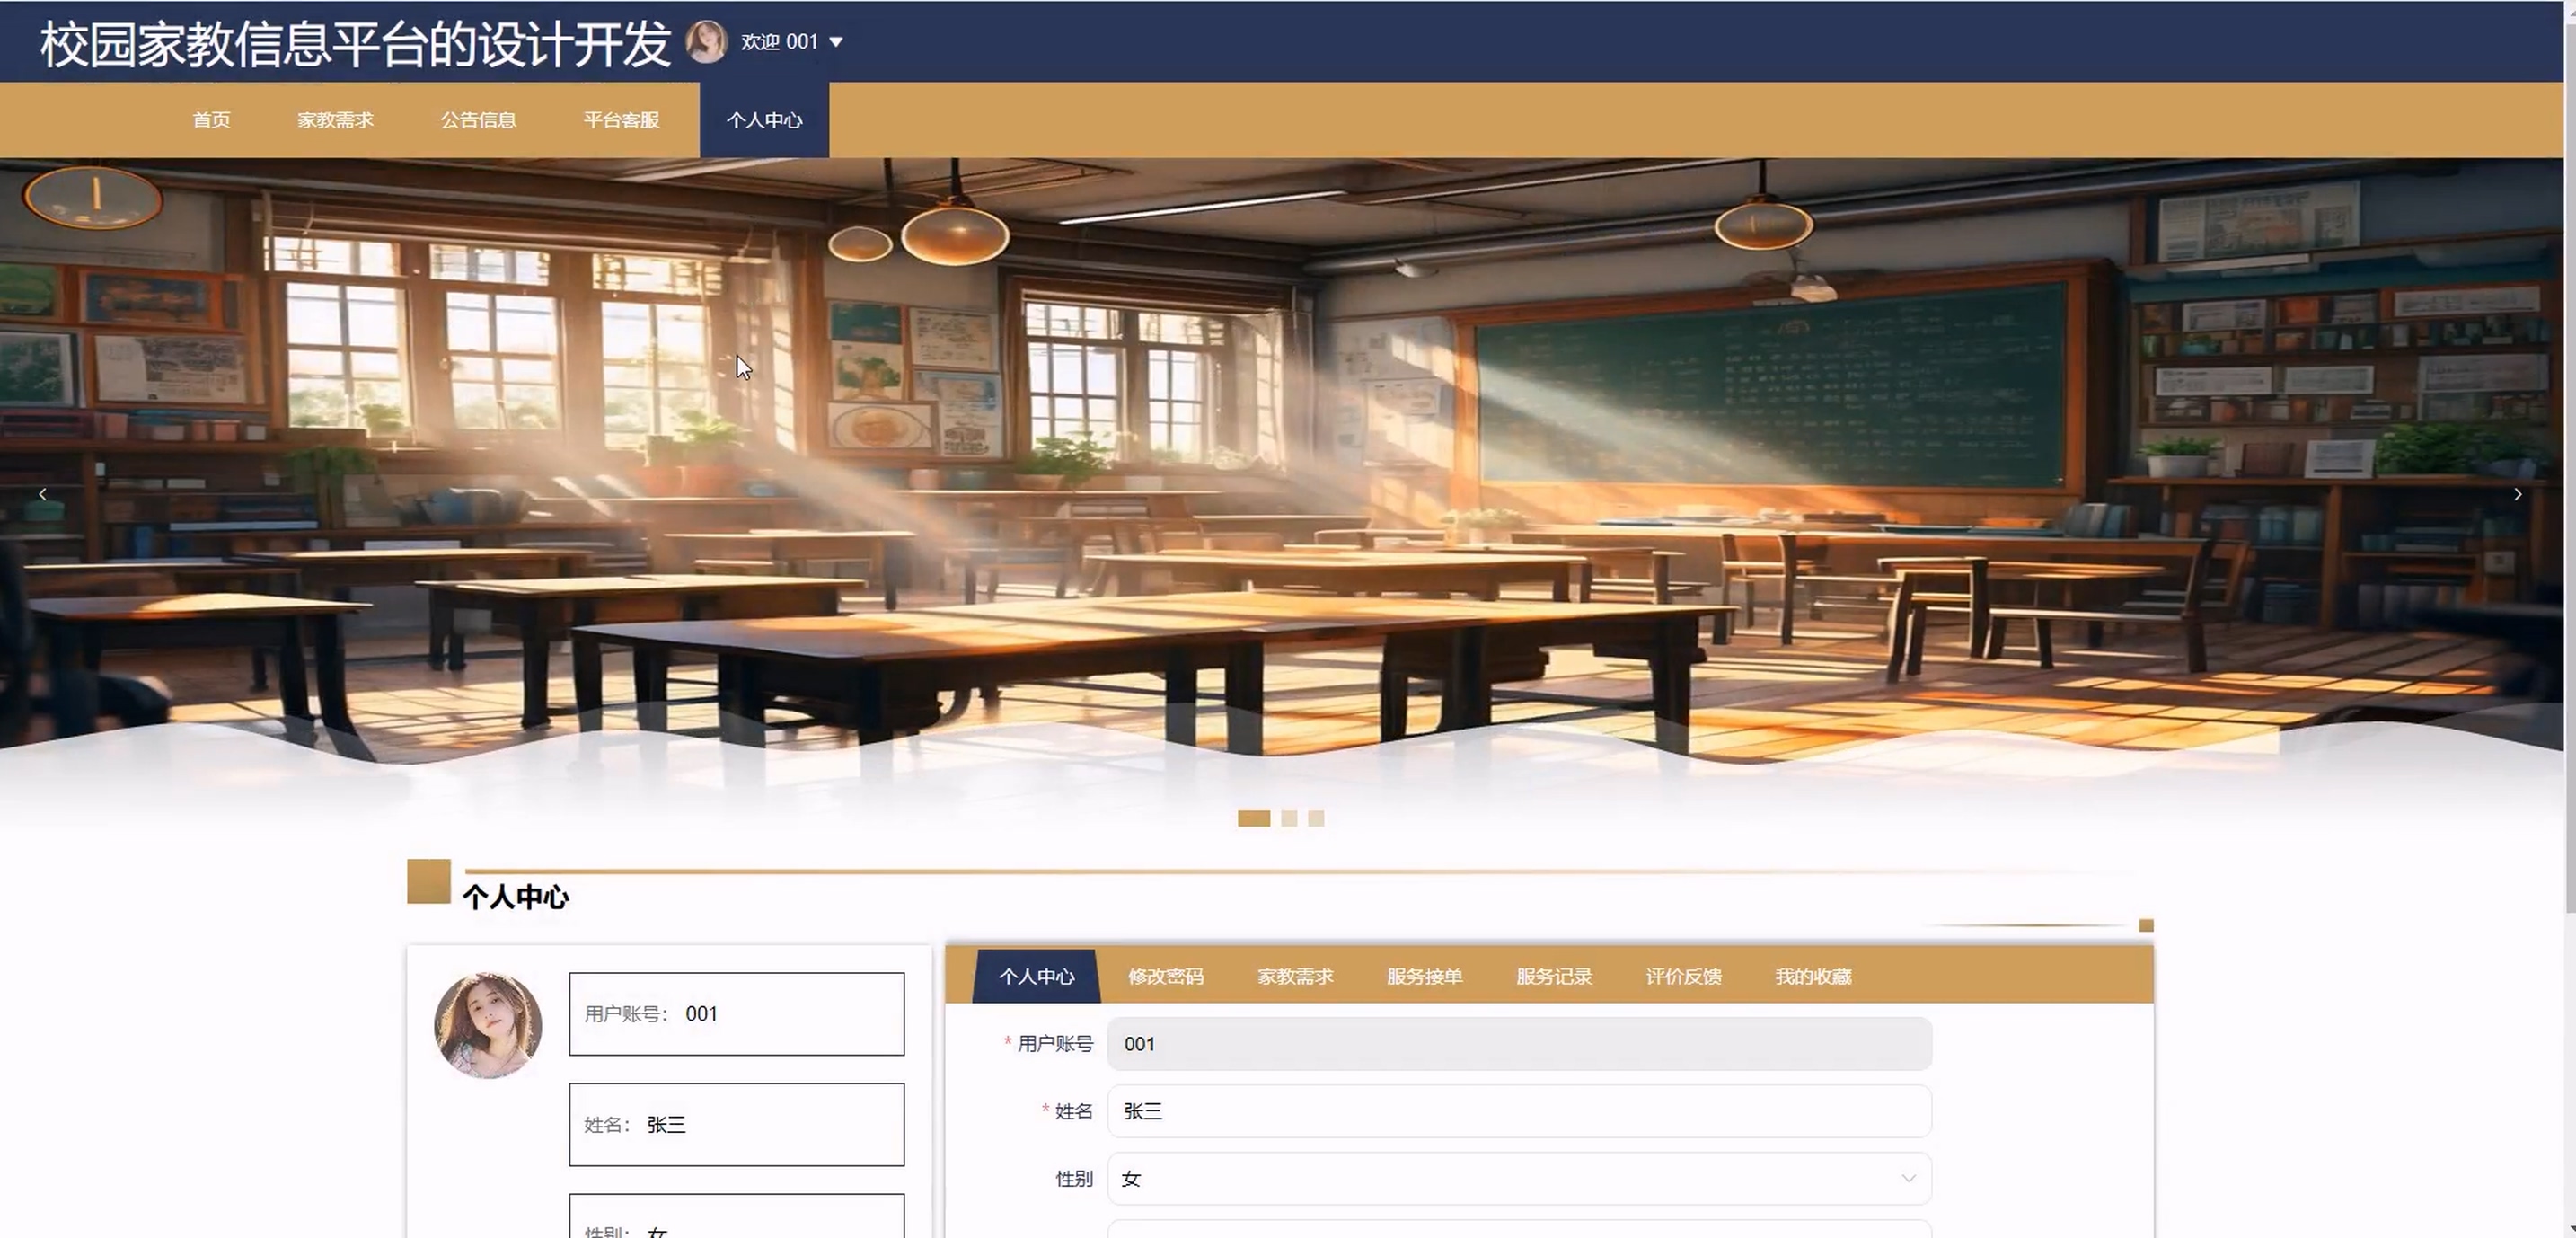Click the site title 校园家教信息平台的设计开发
The height and width of the screenshot is (1238, 2576).
click(x=355, y=44)
